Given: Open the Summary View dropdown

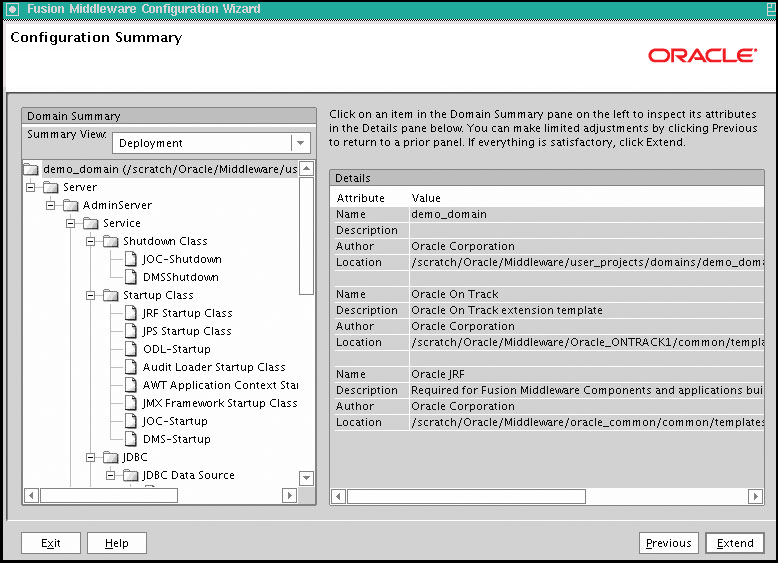Looking at the screenshot, I should click(x=300, y=143).
